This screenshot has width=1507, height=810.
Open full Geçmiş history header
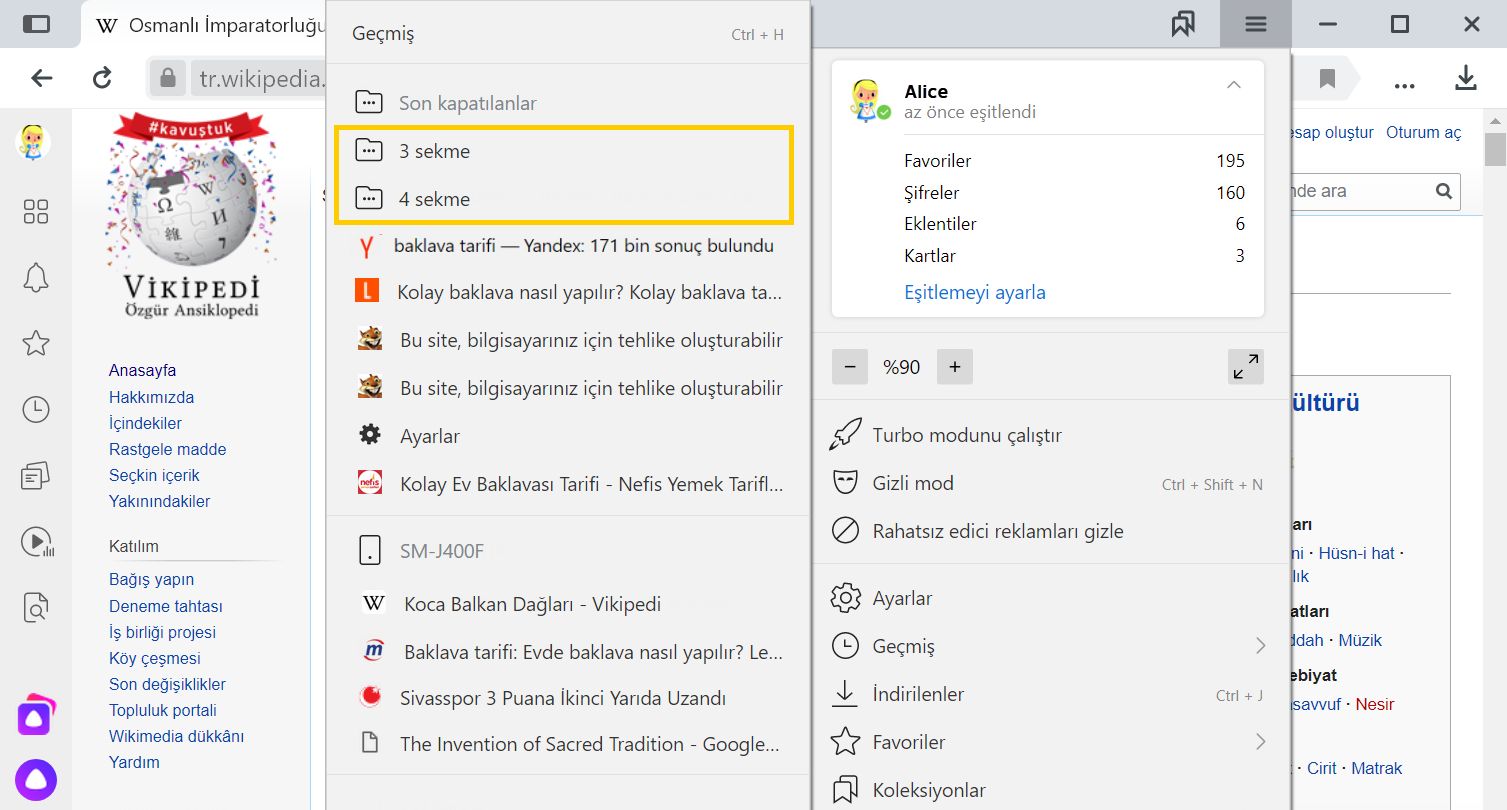tap(567, 34)
